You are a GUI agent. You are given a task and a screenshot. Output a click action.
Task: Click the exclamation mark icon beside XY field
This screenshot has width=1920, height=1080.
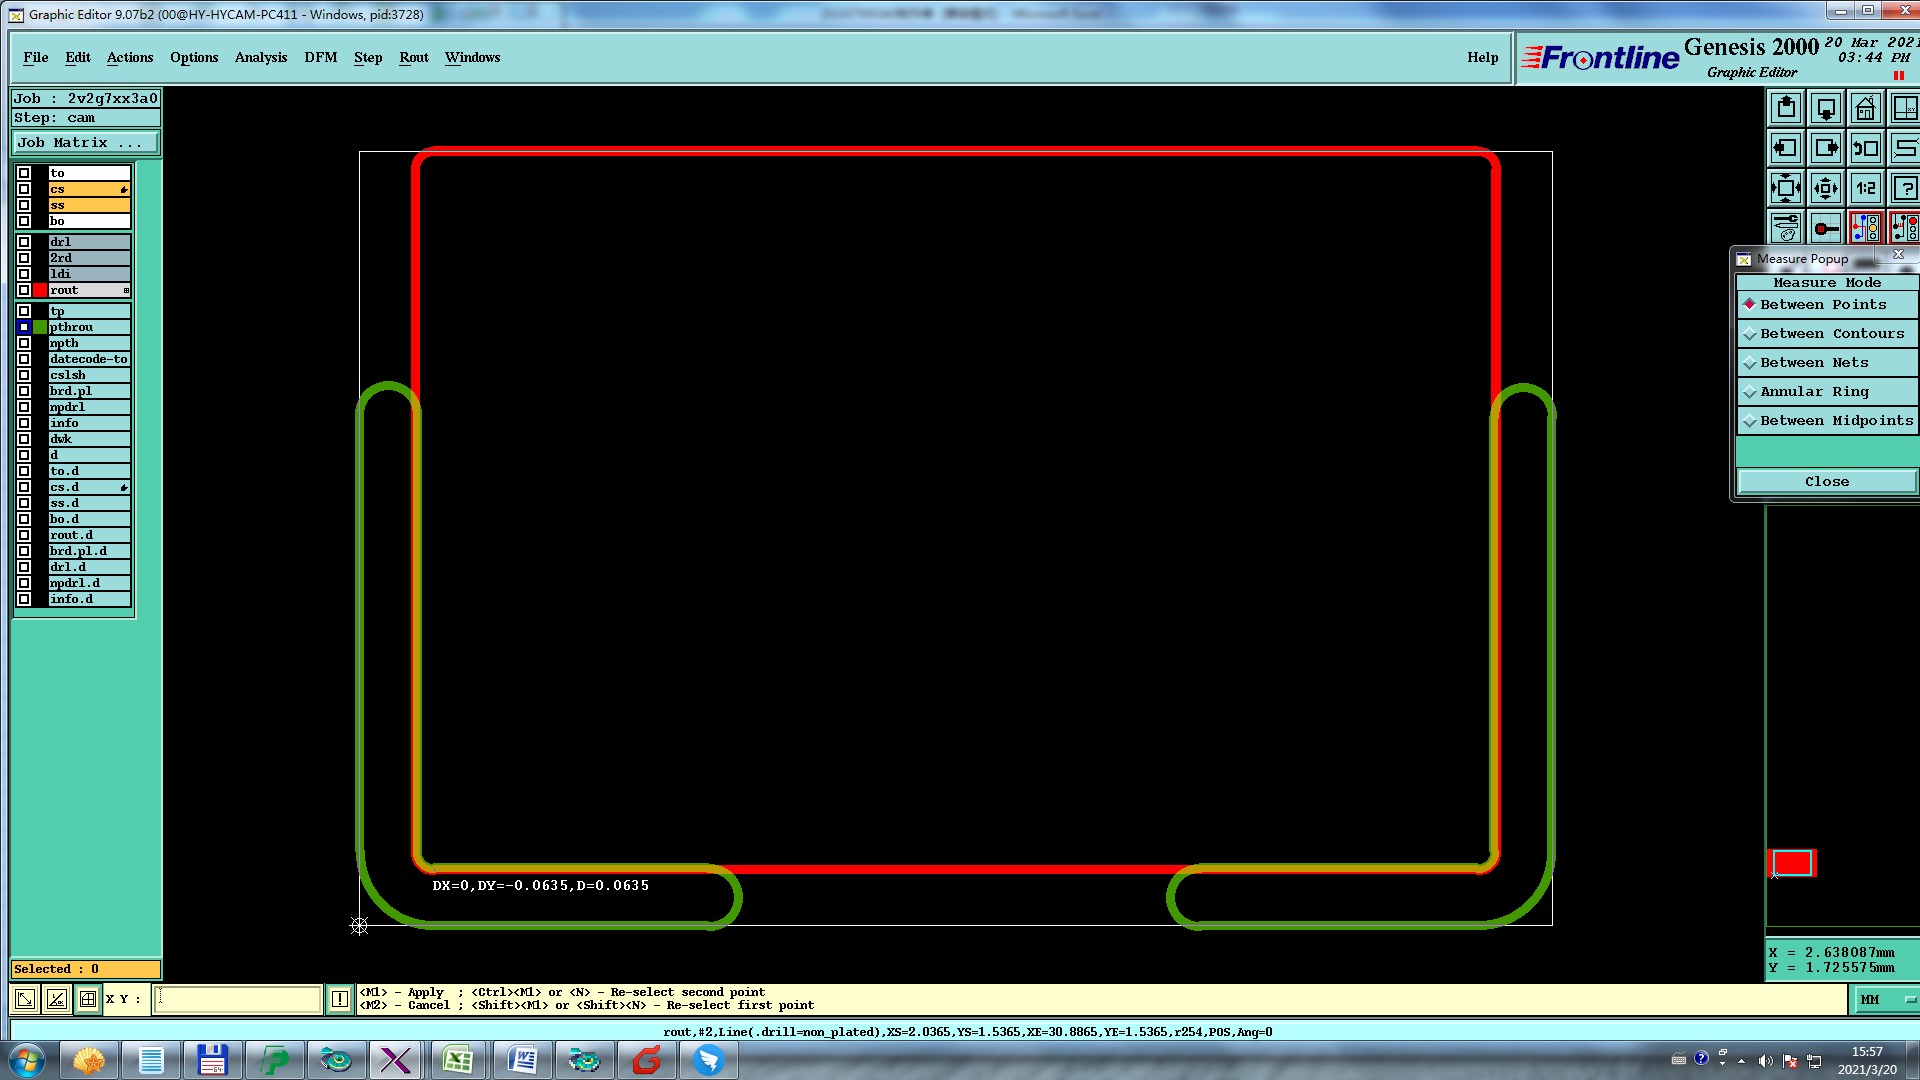(x=340, y=998)
